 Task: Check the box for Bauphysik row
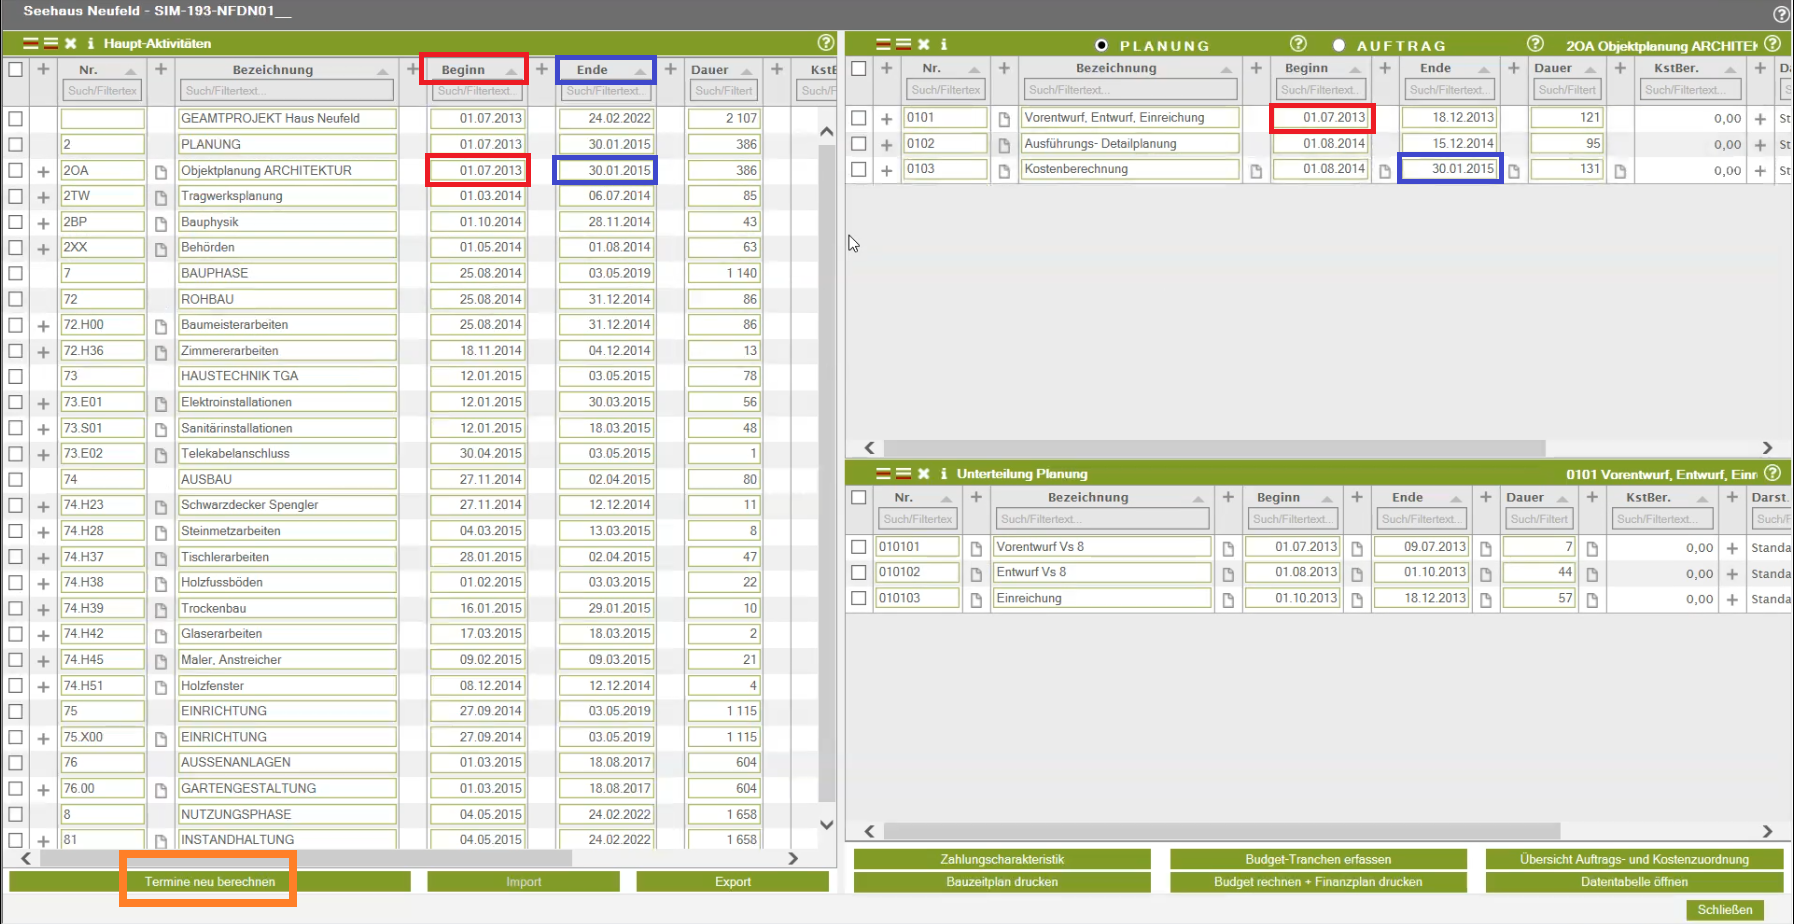[16, 222]
